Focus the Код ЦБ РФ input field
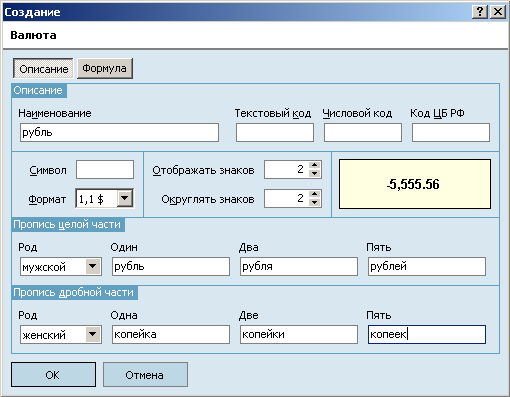The width and height of the screenshot is (510, 397). pyautogui.click(x=451, y=132)
